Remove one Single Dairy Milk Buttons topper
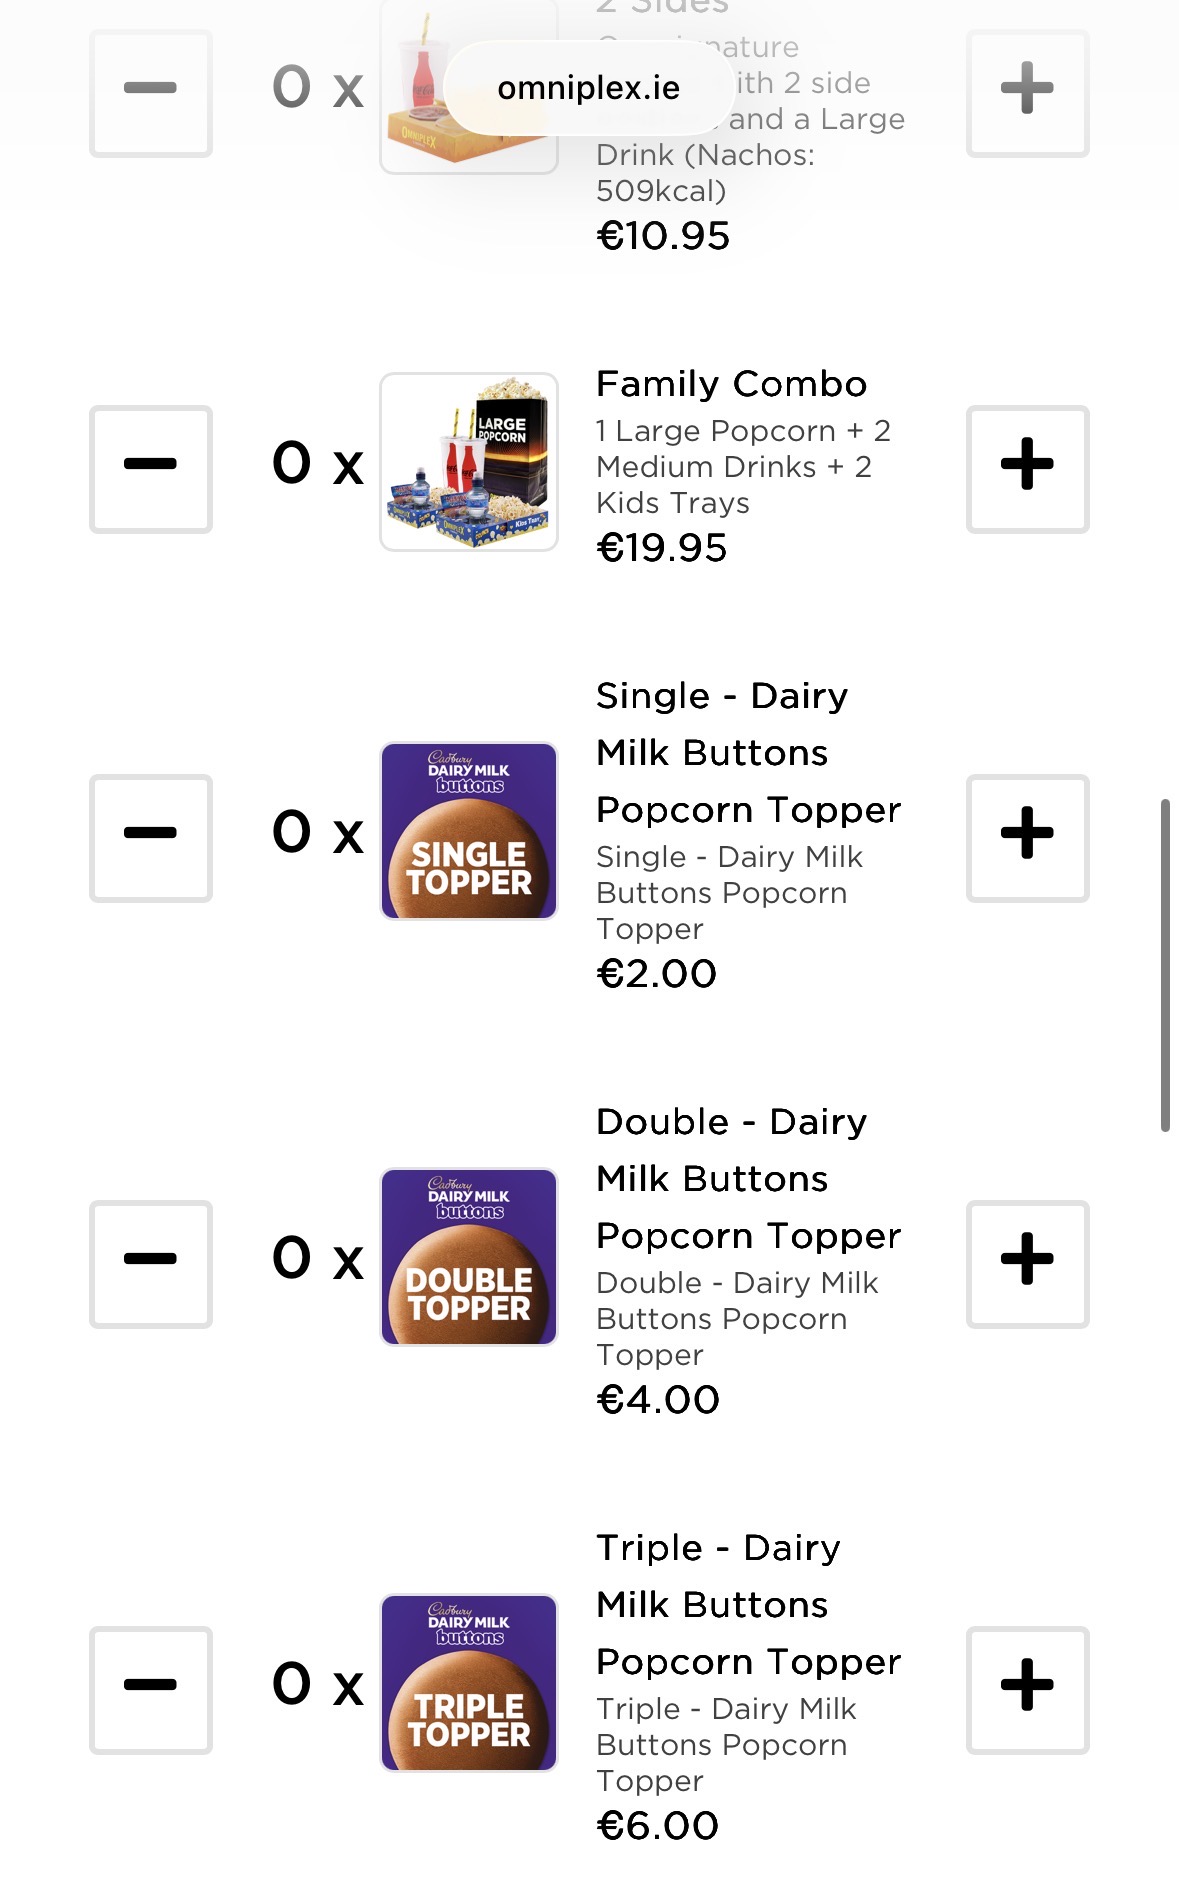 pyautogui.click(x=151, y=837)
